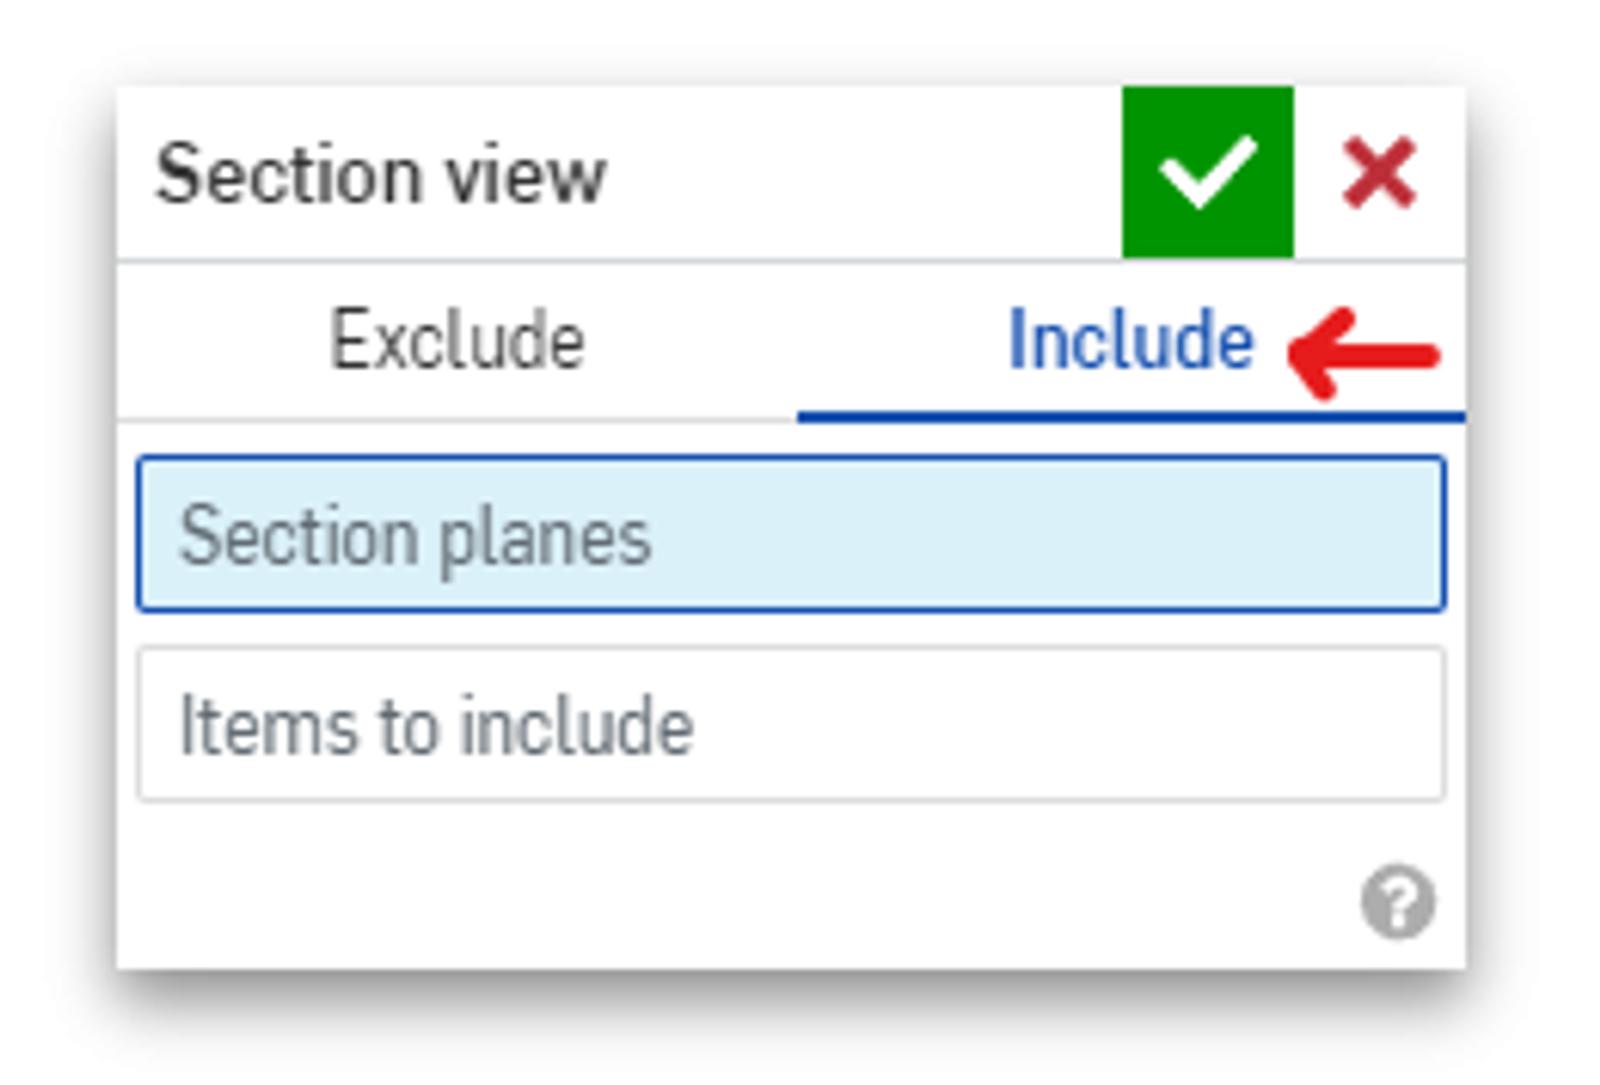The height and width of the screenshot is (1085, 1600).
Task: Focus the Section planes selection field
Action: click(x=790, y=534)
